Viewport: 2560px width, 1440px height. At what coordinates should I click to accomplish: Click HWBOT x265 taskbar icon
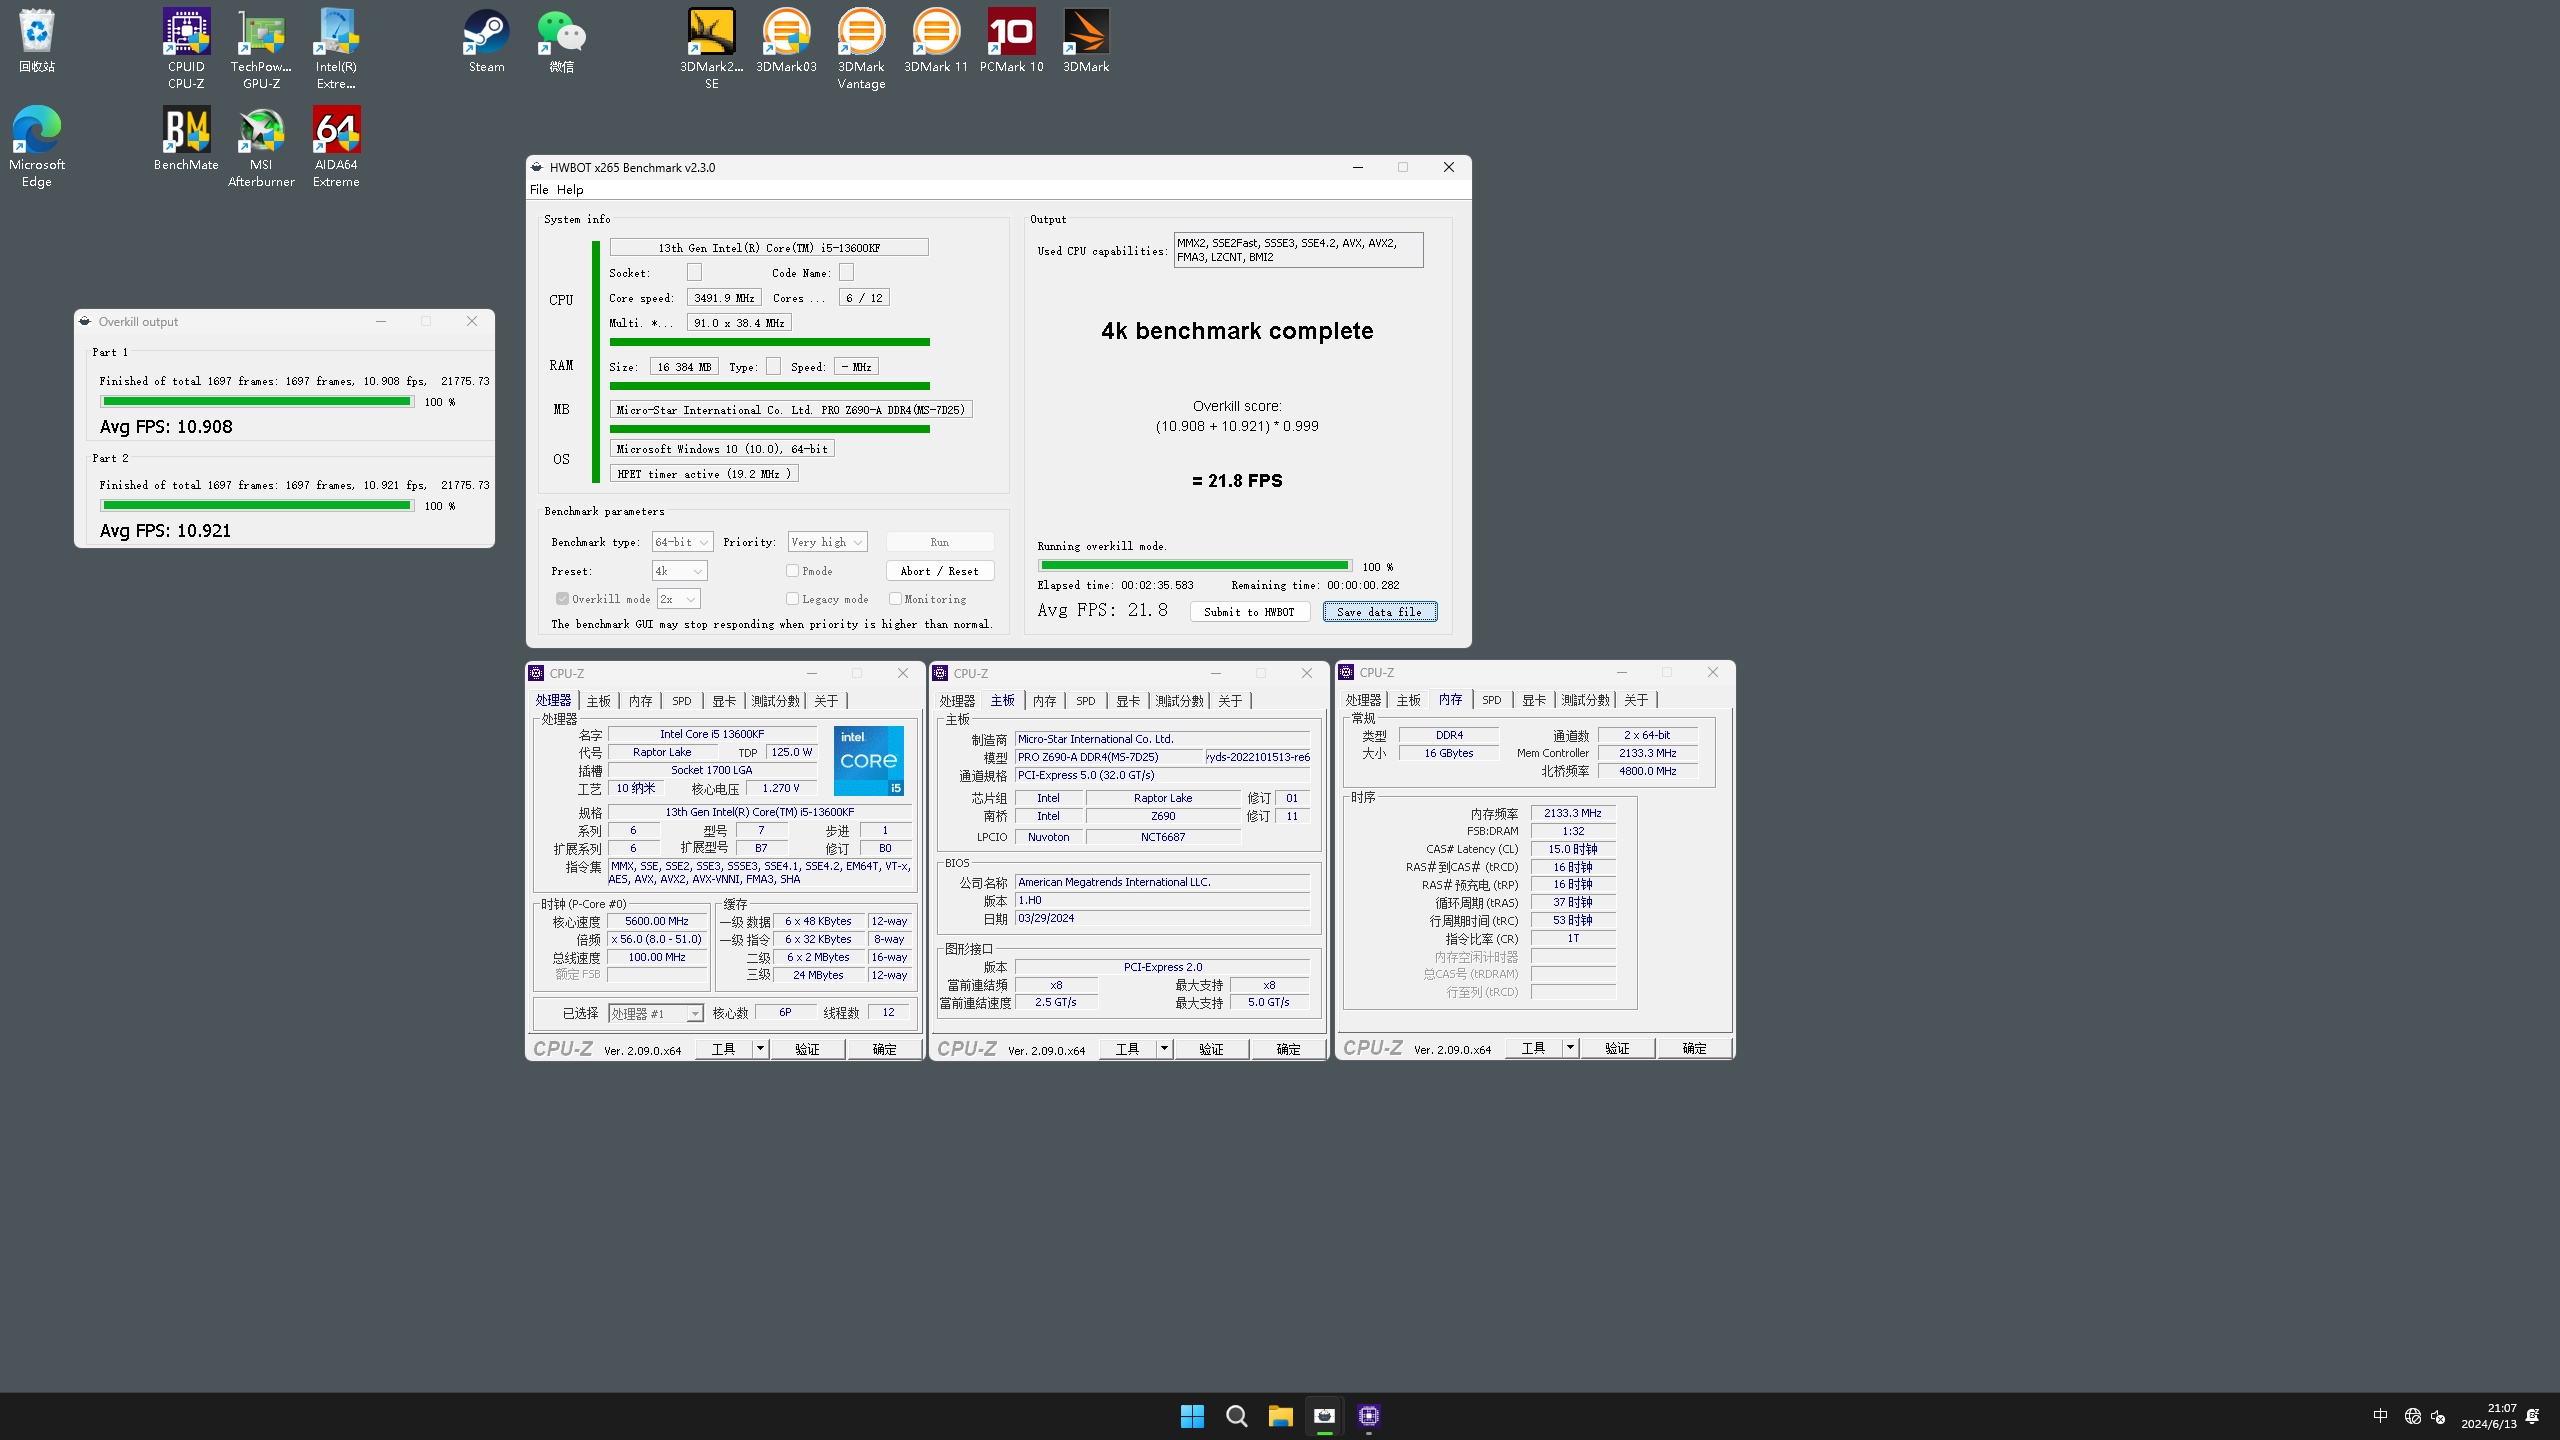[1324, 1416]
